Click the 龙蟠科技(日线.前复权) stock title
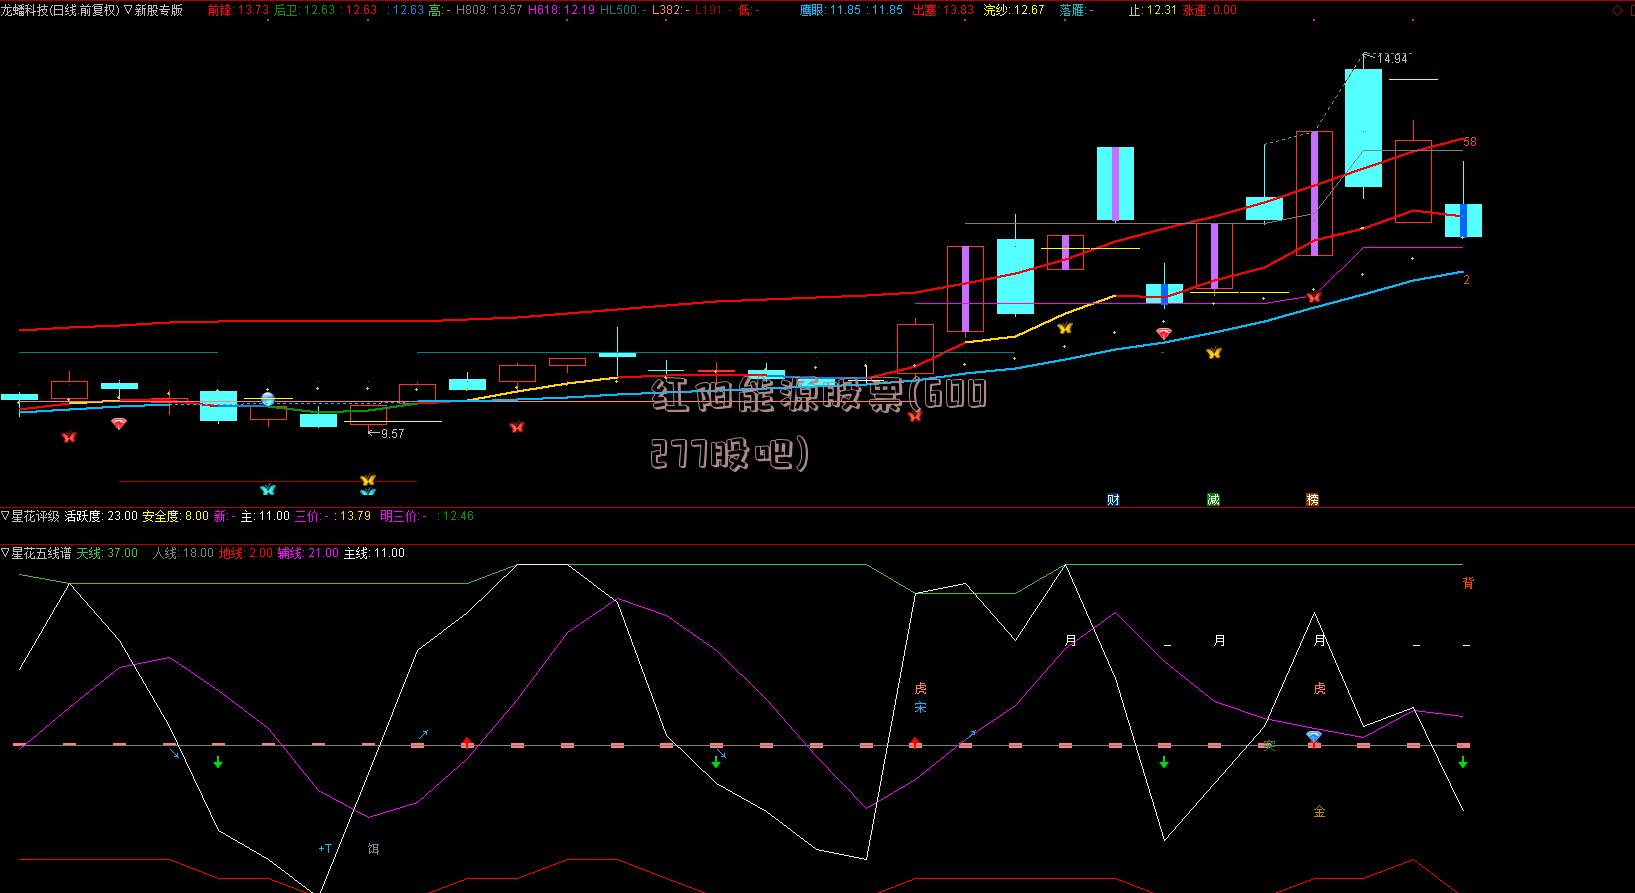The height and width of the screenshot is (893, 1635). tap(60, 10)
